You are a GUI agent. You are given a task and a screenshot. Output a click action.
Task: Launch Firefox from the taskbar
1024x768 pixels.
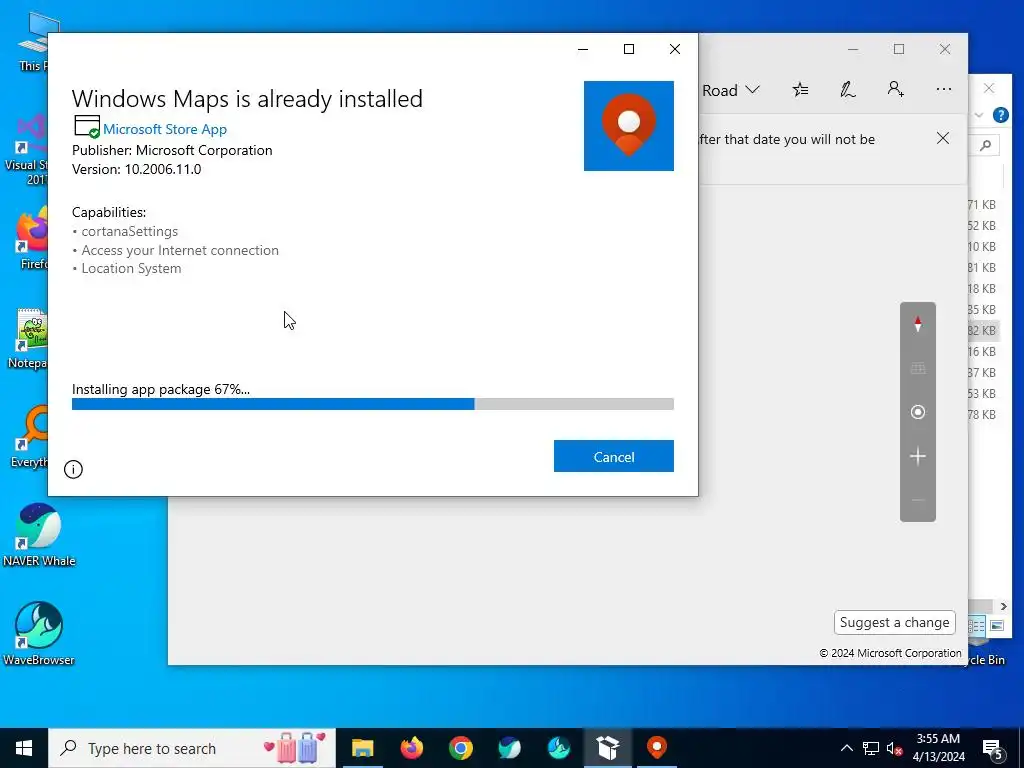(x=411, y=748)
